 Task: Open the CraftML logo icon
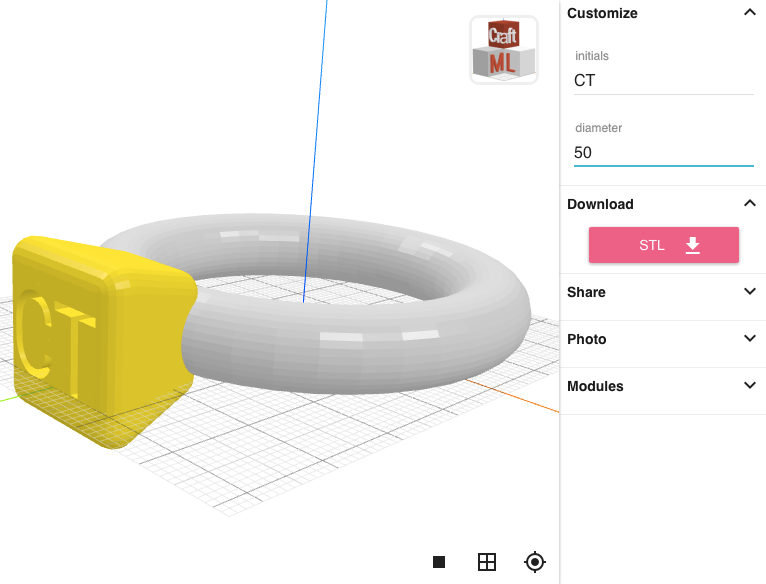504,50
